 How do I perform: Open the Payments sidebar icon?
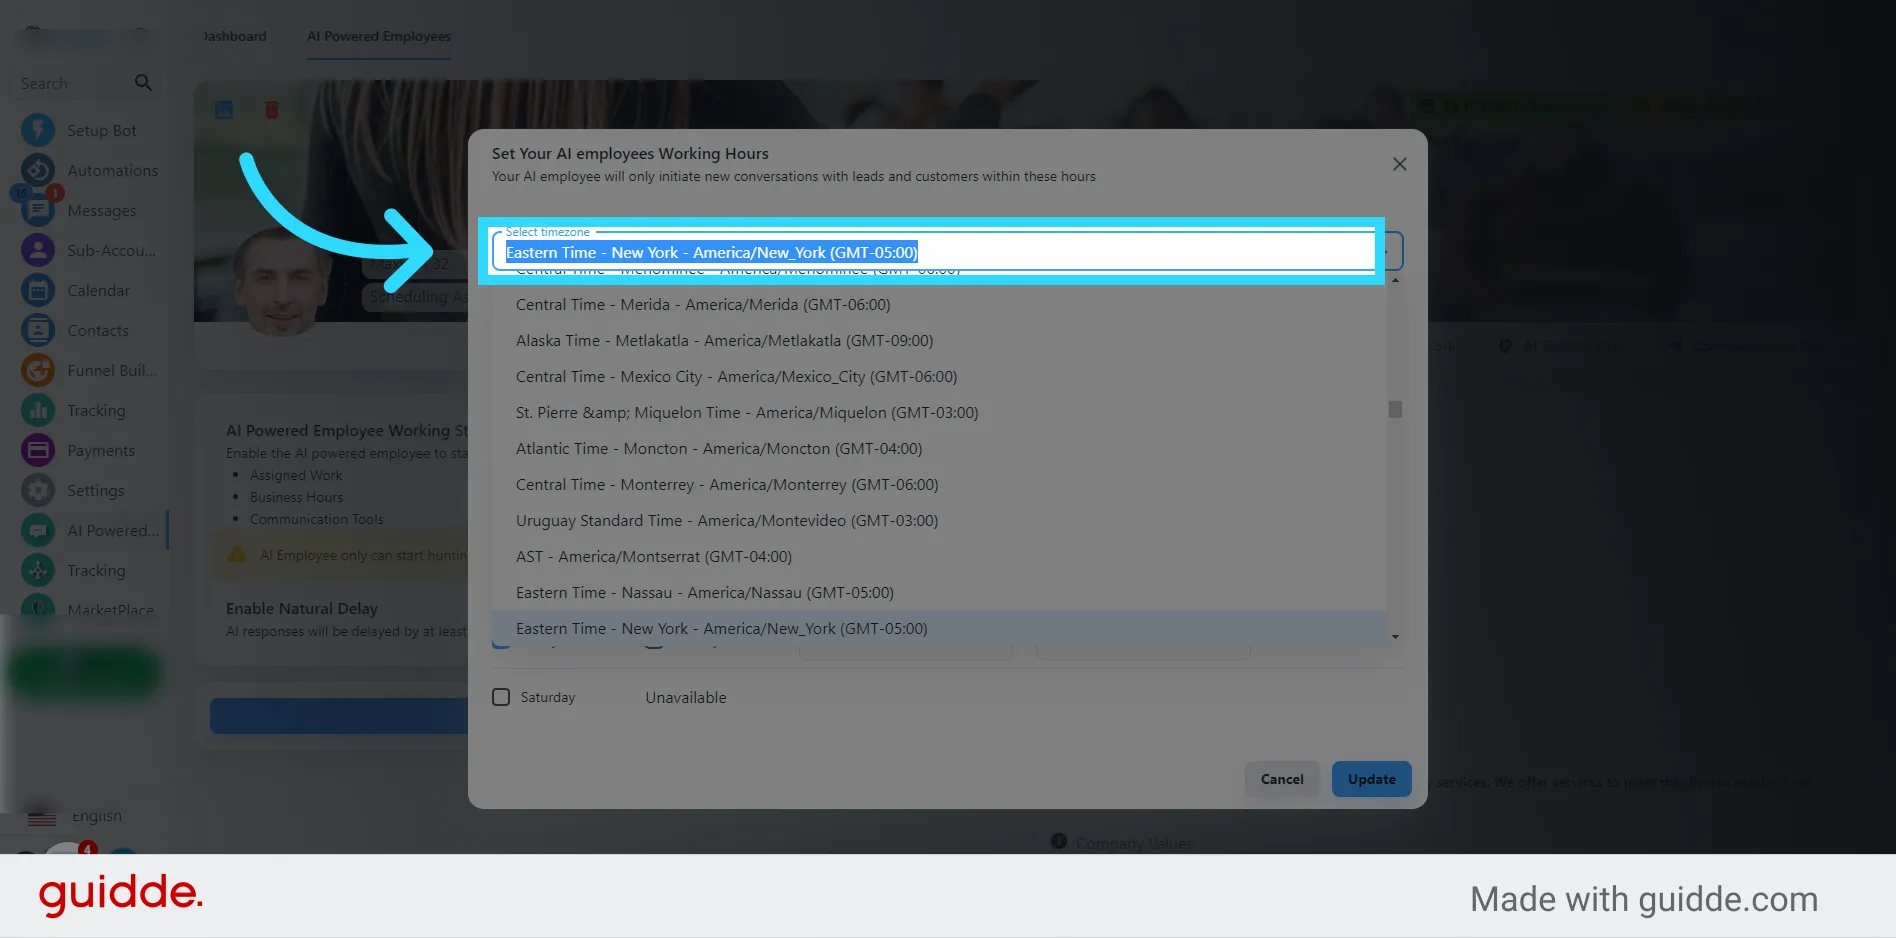point(38,450)
